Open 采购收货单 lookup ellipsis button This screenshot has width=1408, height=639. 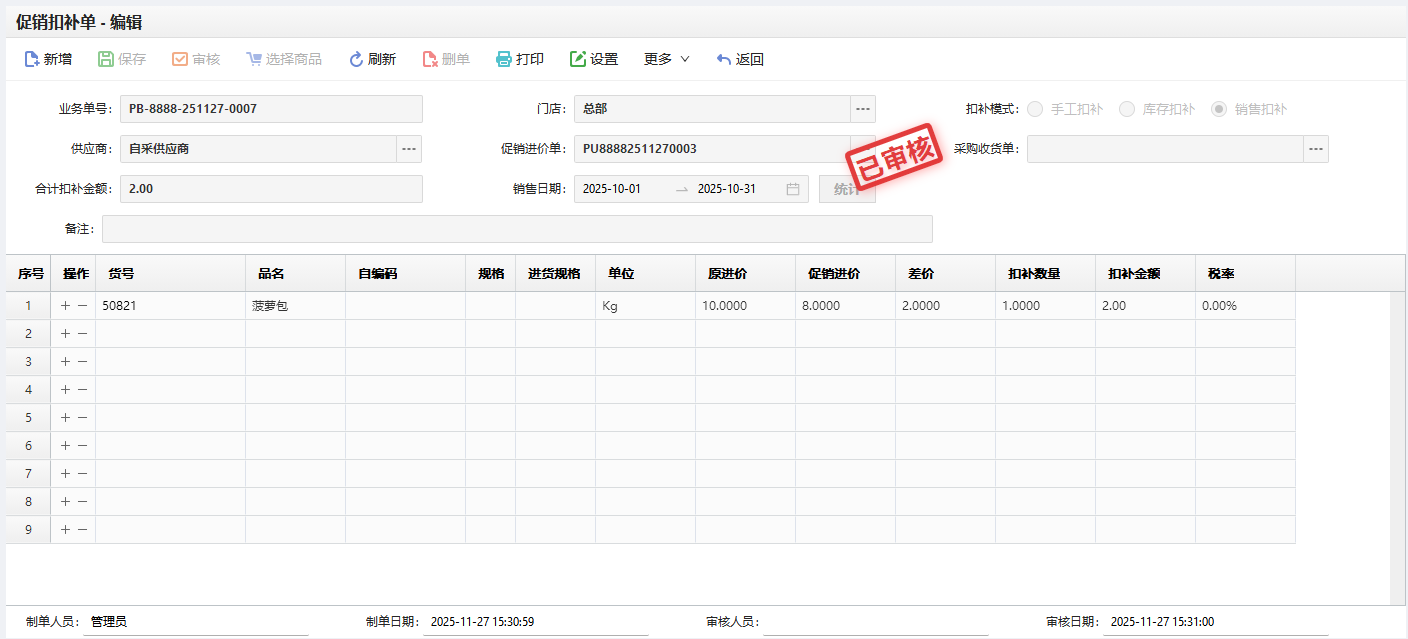coord(1316,149)
